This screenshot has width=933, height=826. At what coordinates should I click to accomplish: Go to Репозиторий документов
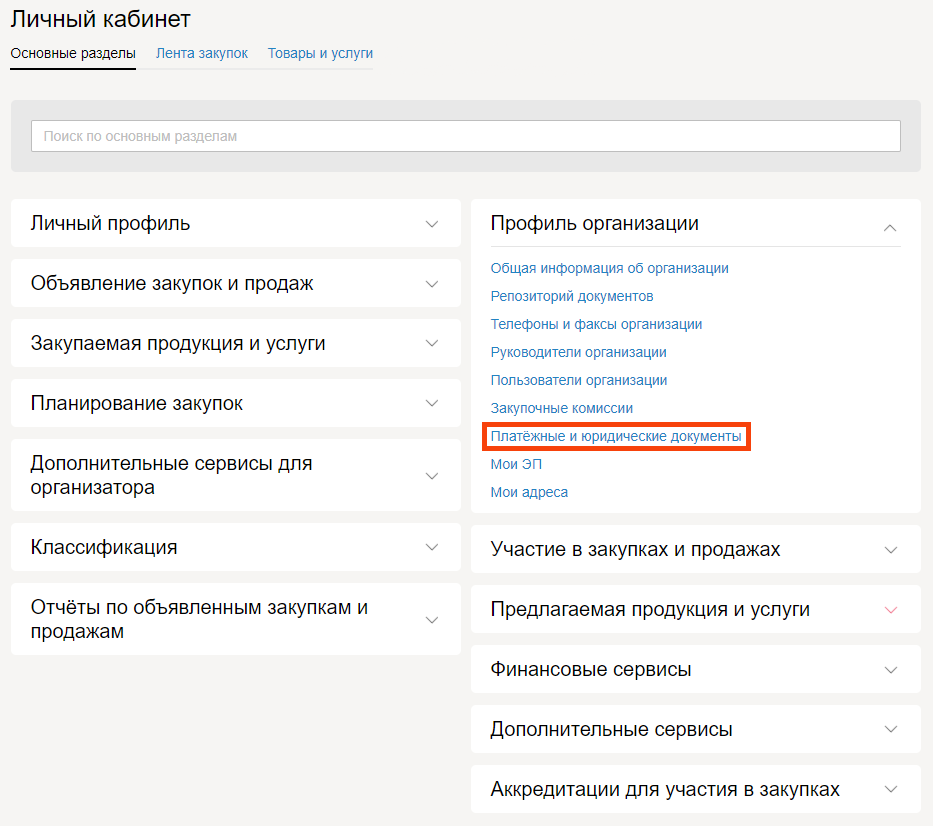[571, 296]
